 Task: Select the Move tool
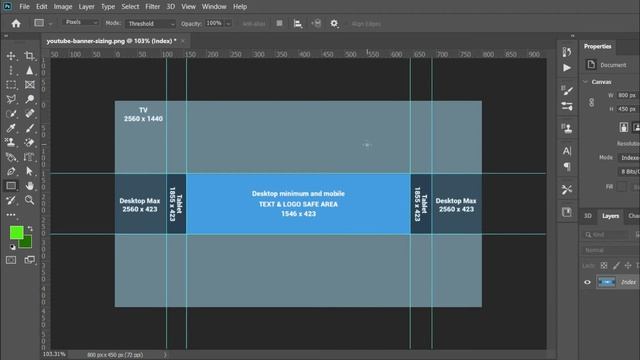coord(11,56)
